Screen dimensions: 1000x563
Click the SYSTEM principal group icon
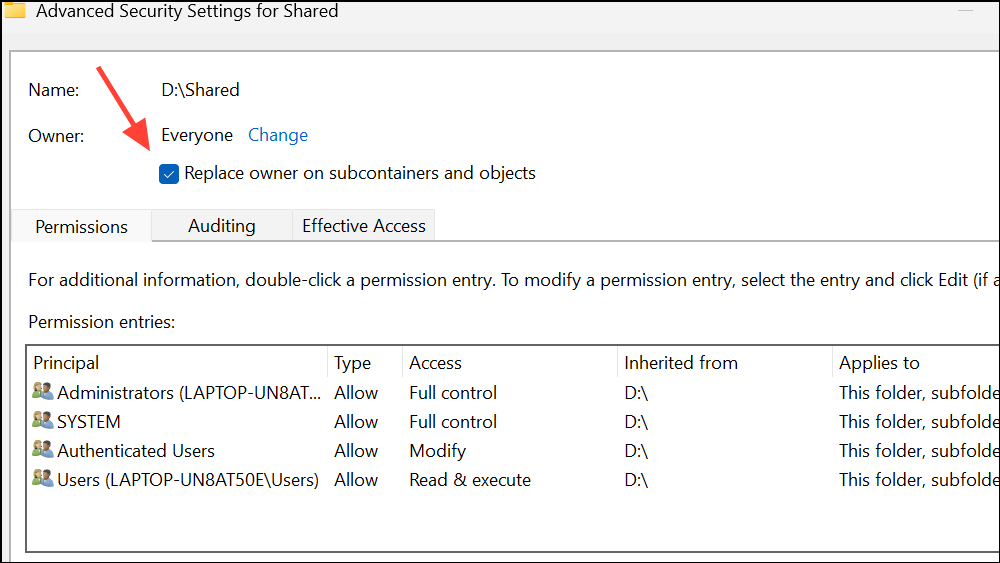43,422
